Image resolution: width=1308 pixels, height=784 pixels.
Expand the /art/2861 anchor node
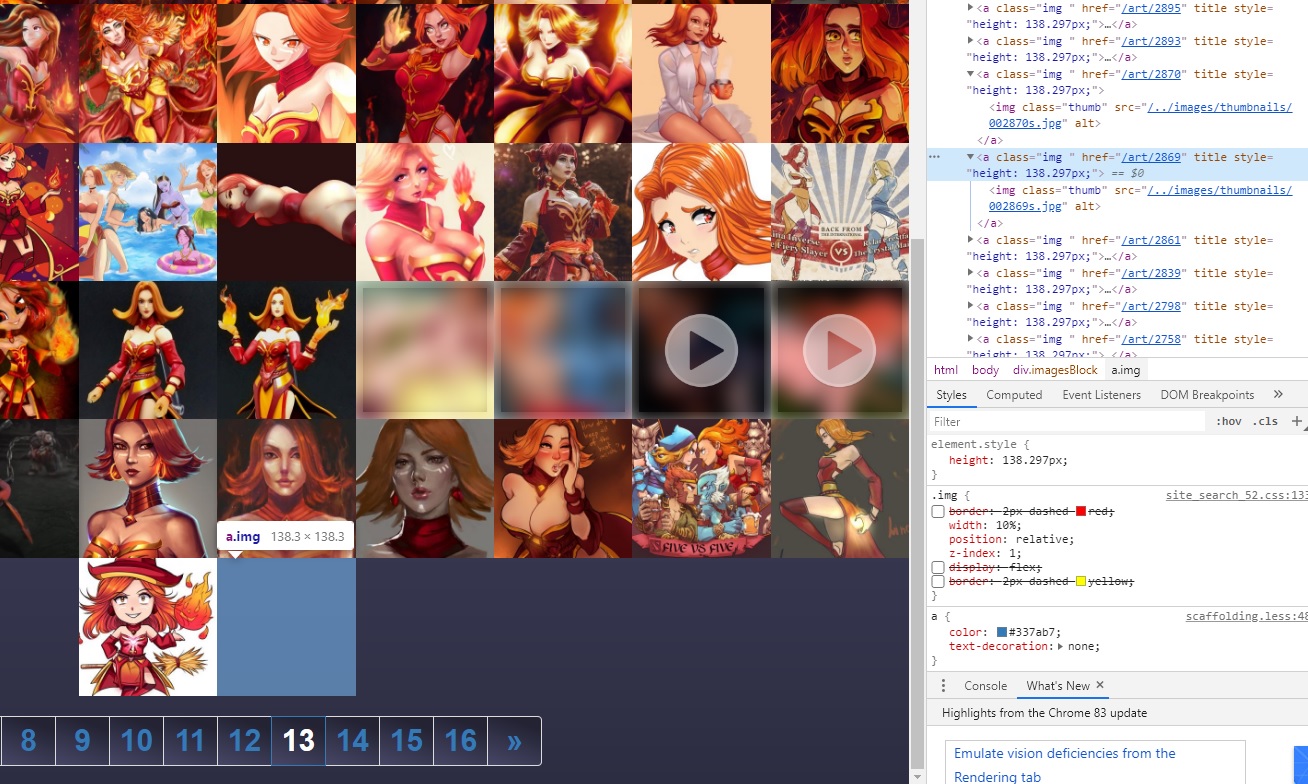point(970,240)
